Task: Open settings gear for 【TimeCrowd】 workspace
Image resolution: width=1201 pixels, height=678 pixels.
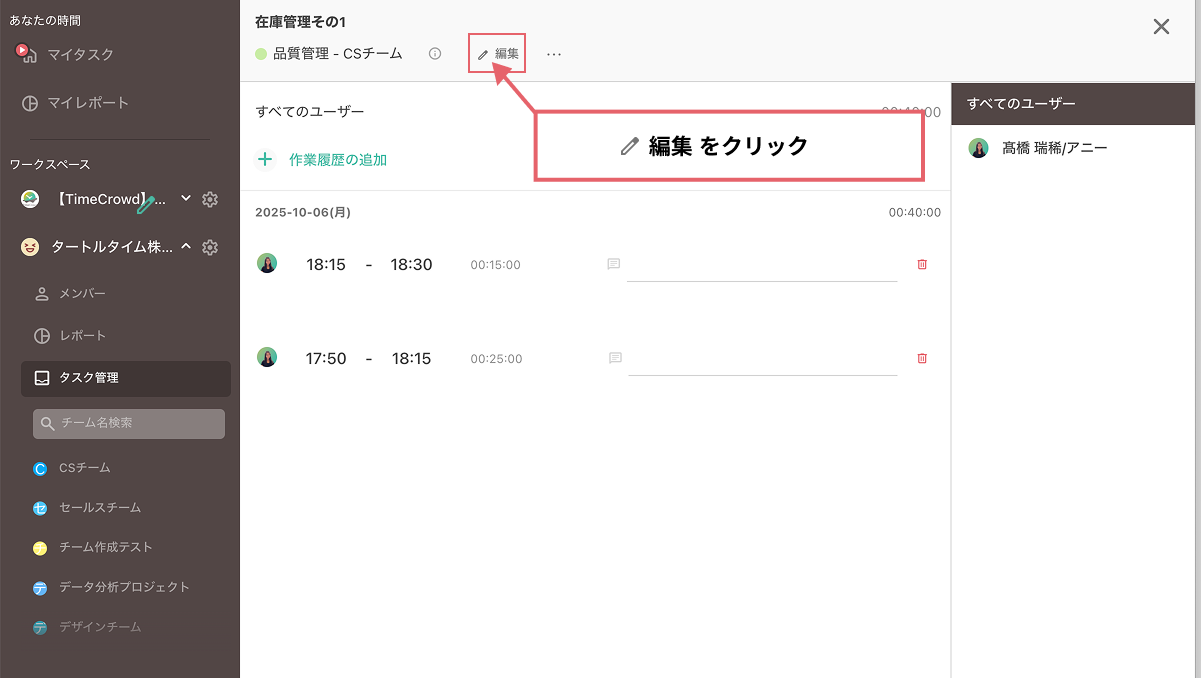Action: [x=210, y=199]
